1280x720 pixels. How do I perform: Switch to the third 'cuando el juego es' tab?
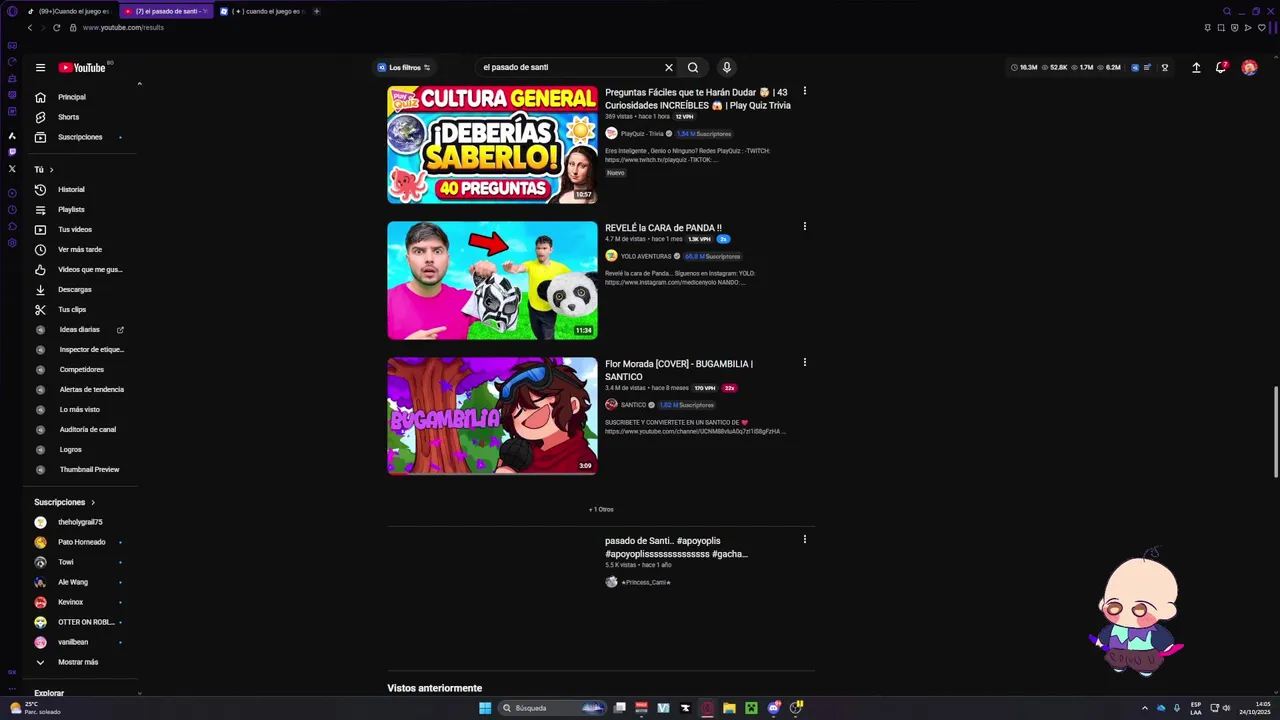(x=262, y=11)
